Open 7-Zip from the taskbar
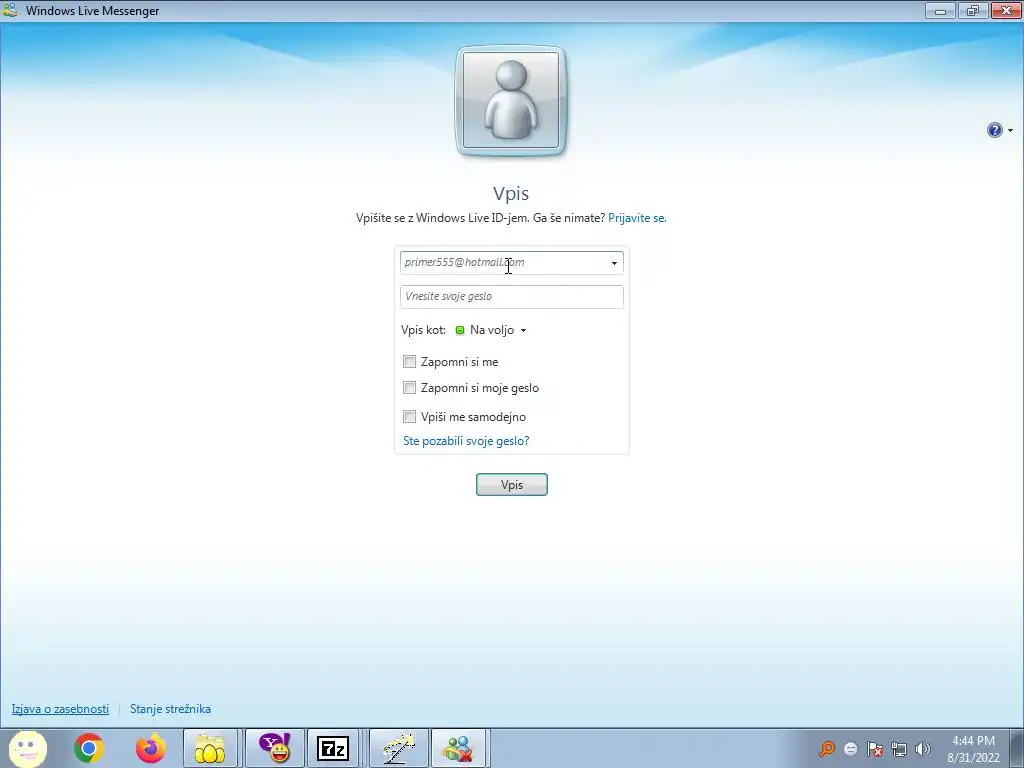This screenshot has height=768, width=1024. 333,748
